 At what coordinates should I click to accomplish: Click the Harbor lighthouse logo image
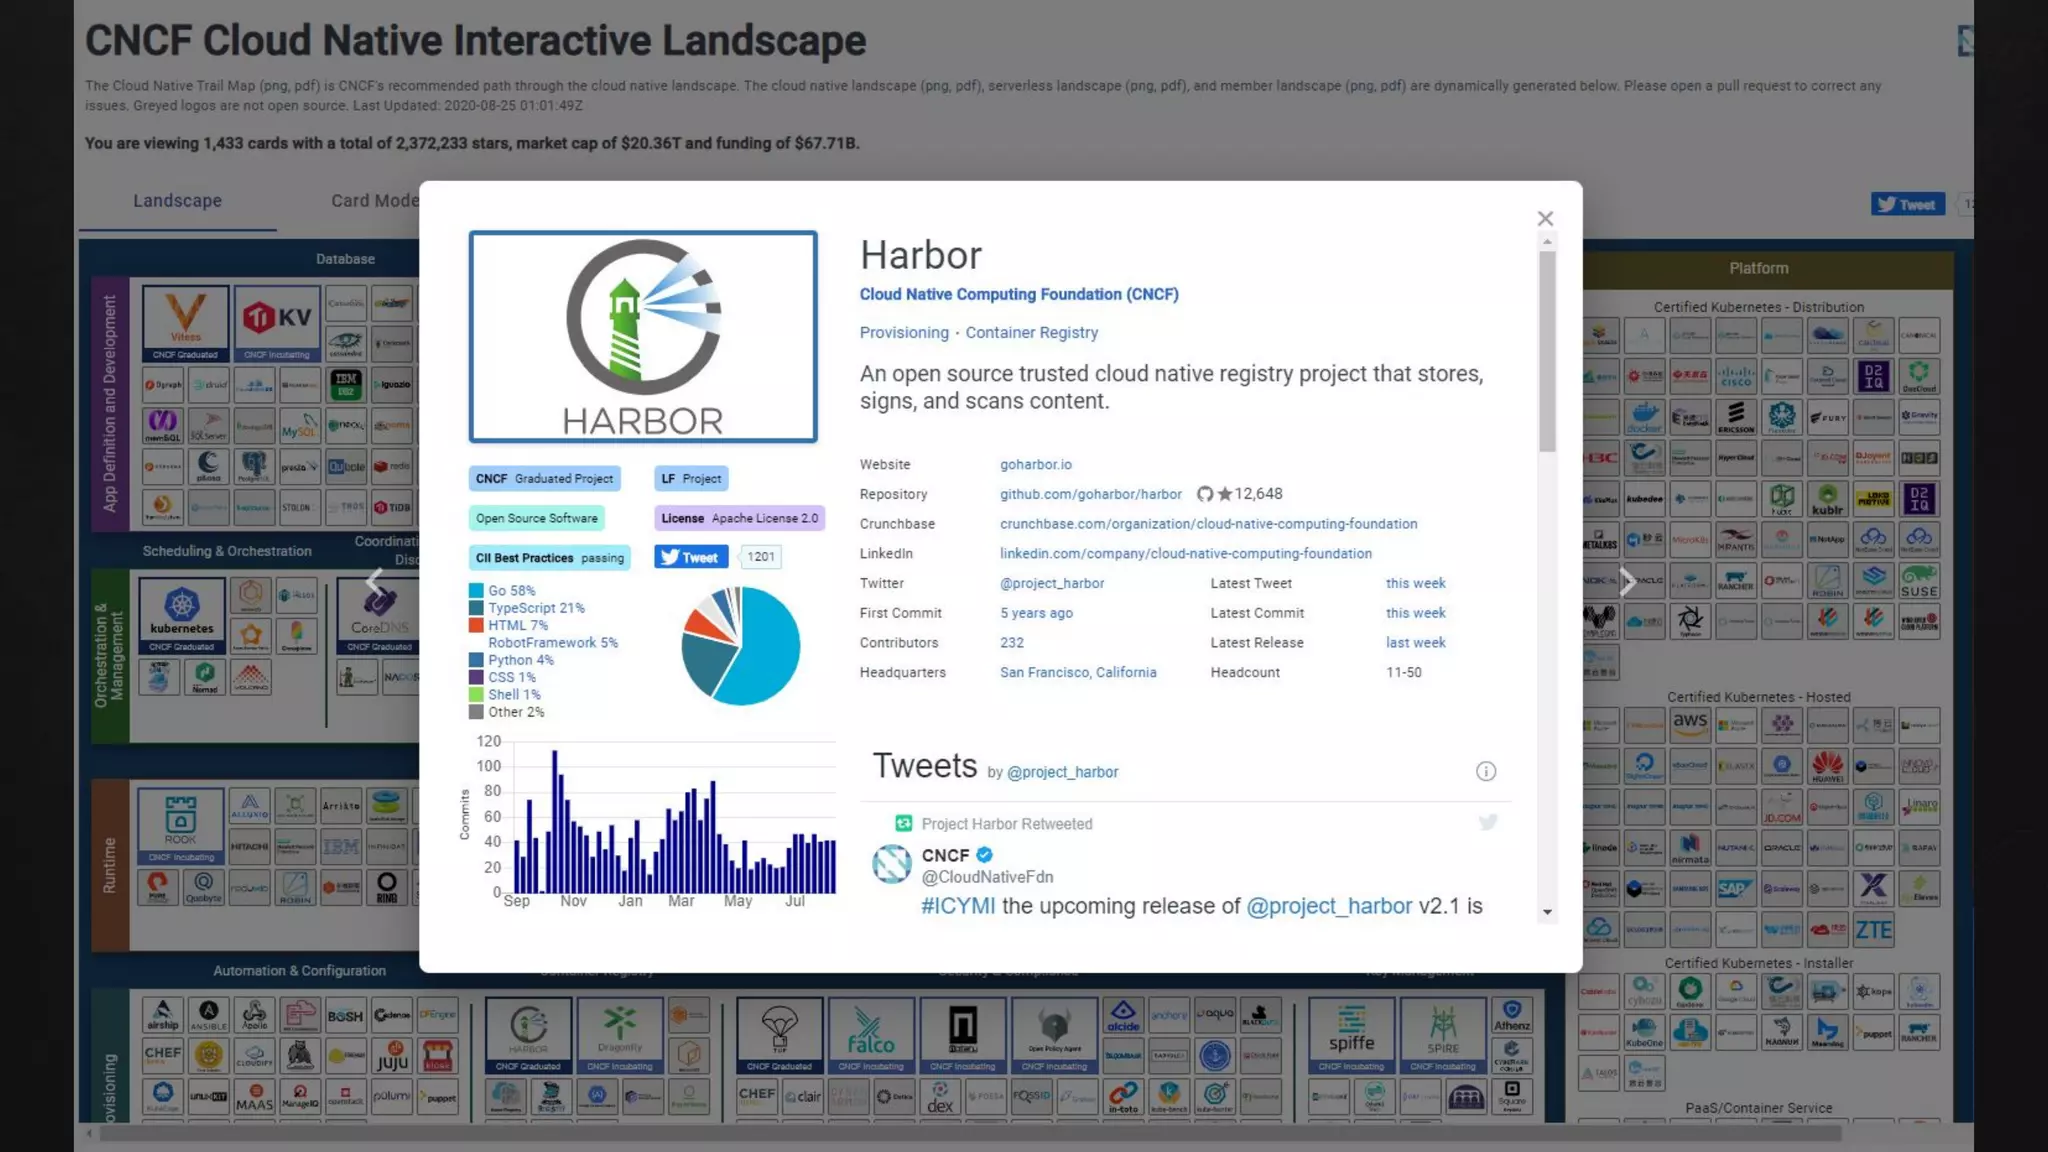(x=642, y=336)
